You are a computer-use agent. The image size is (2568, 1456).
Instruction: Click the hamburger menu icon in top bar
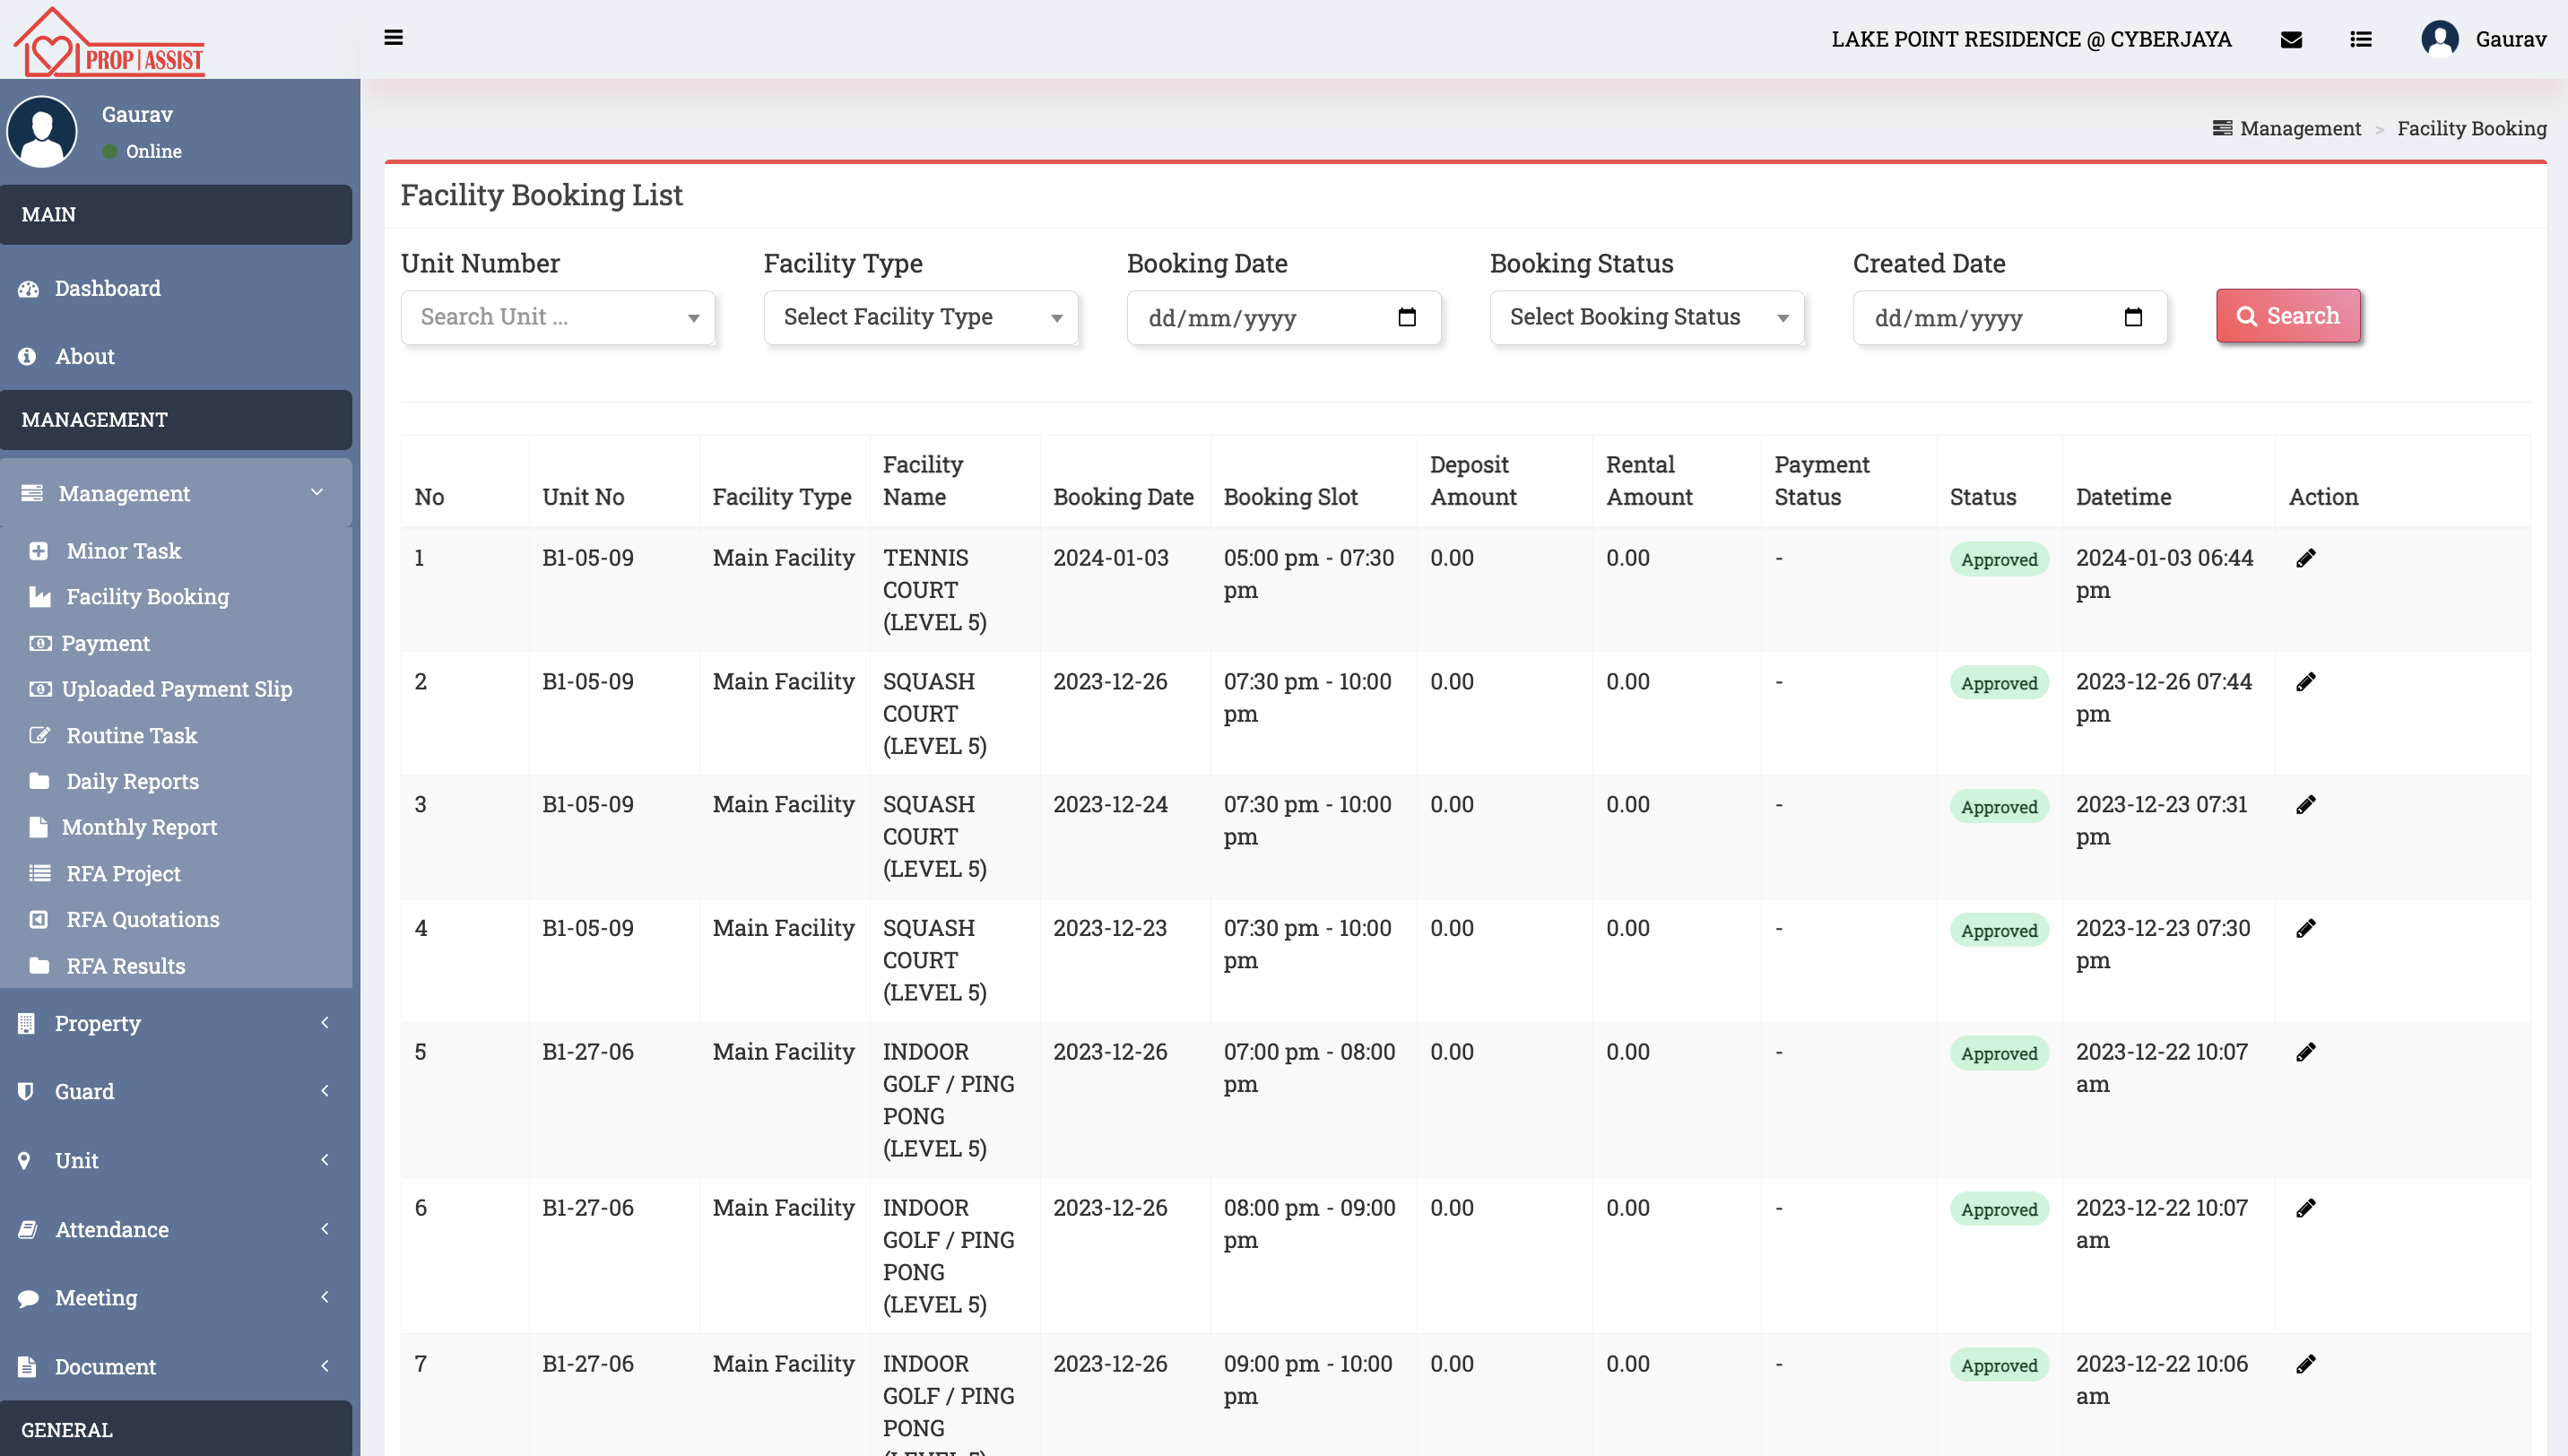point(393,38)
